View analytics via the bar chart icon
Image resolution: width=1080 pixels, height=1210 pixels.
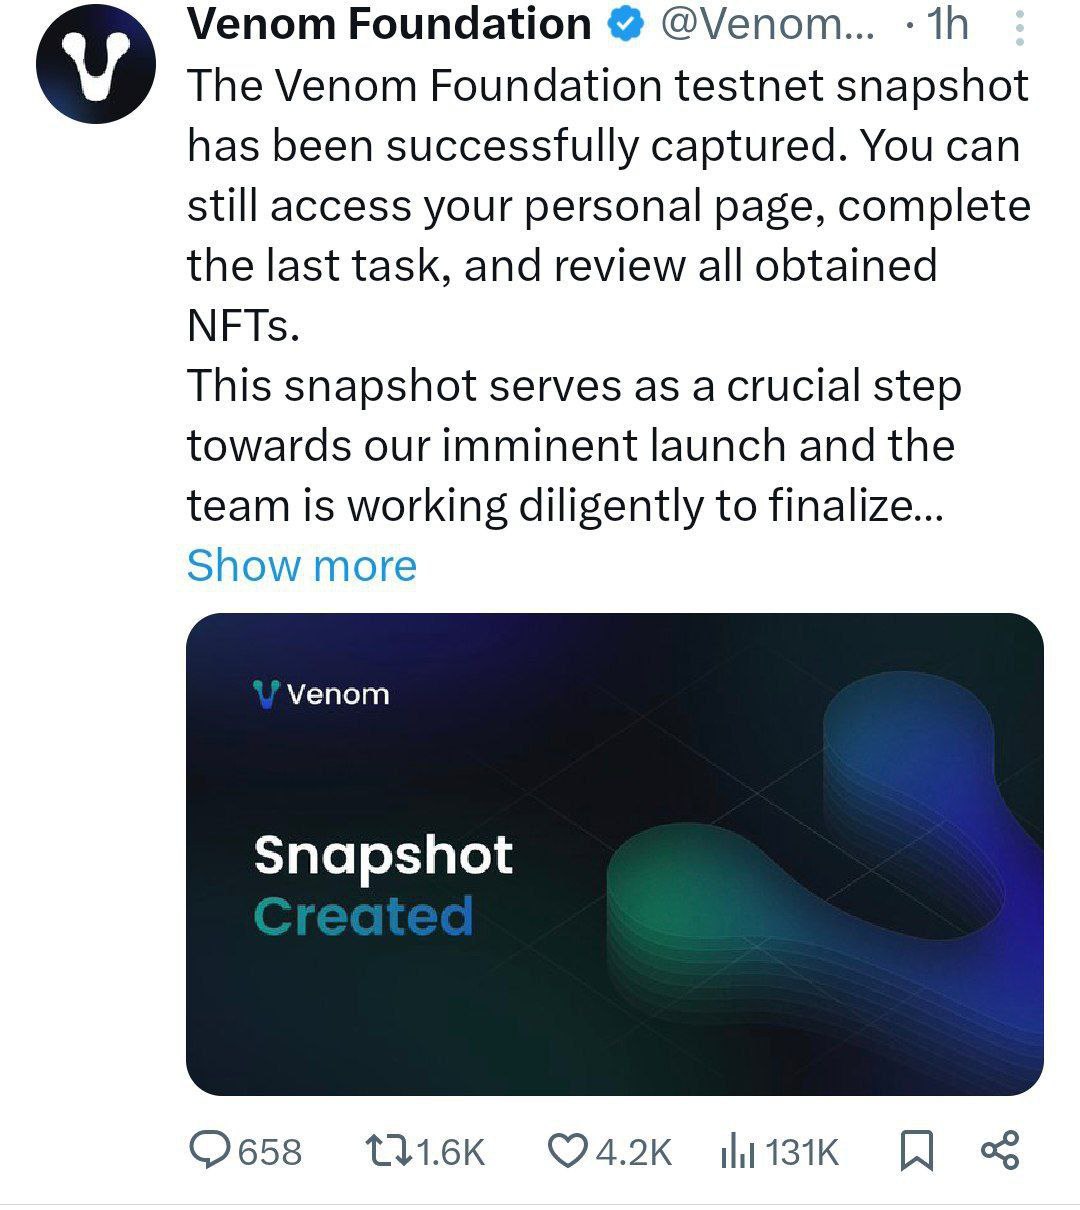(738, 1152)
